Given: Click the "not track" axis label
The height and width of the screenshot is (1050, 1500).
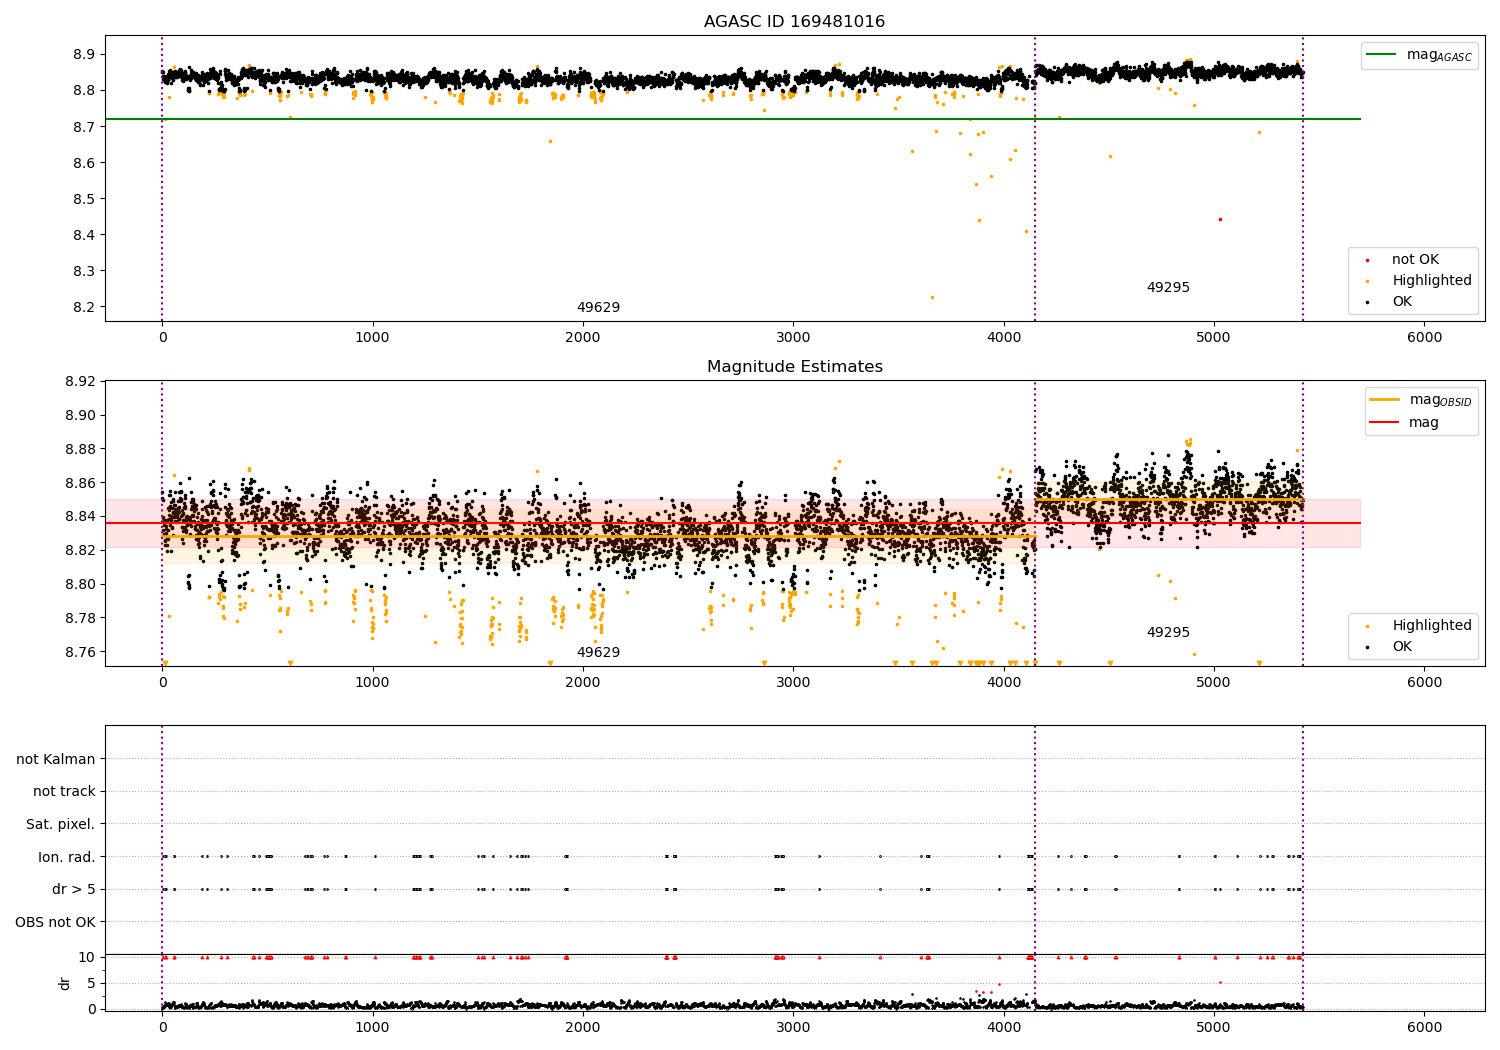Looking at the screenshot, I should [x=64, y=792].
